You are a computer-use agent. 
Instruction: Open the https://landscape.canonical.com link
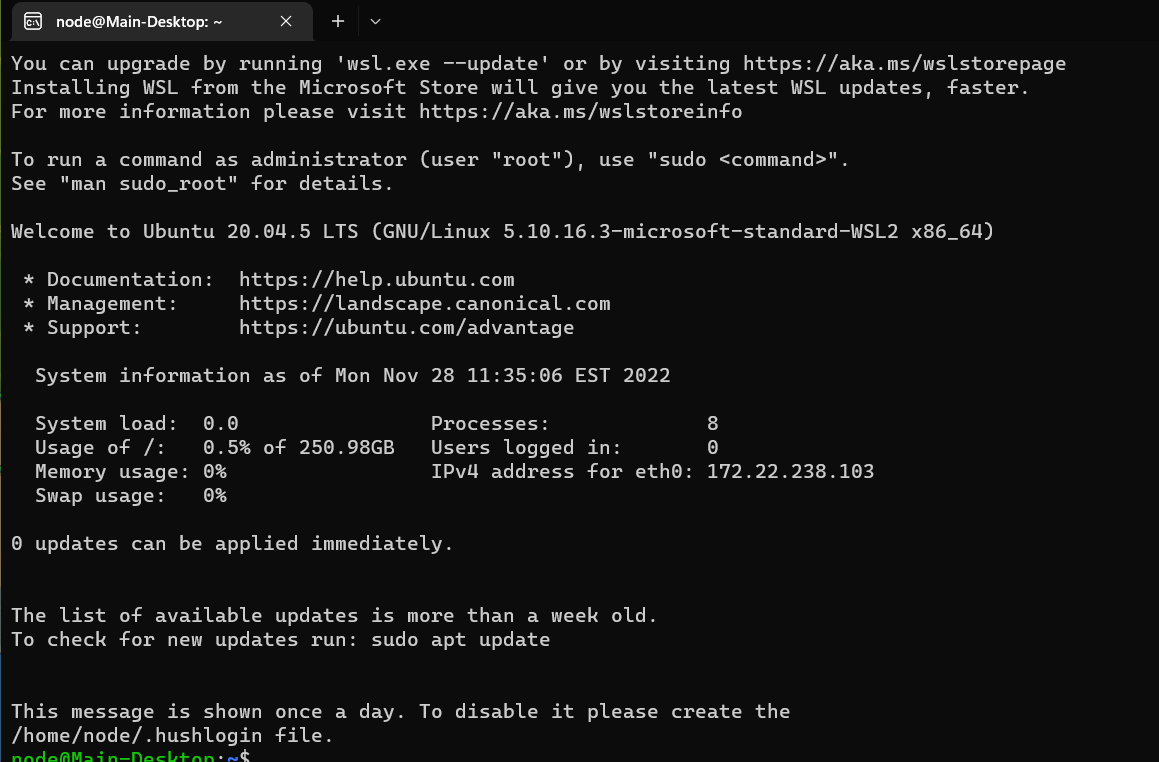point(424,304)
